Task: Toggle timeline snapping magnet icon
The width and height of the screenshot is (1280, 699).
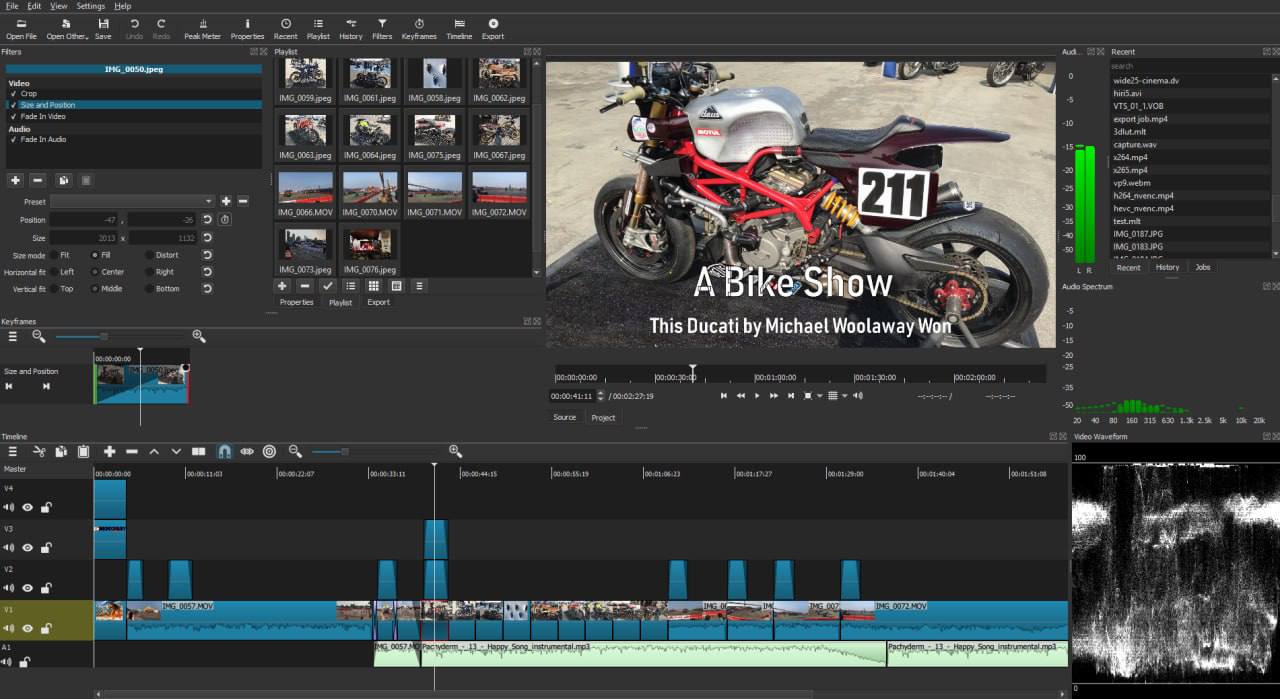Action: [225, 452]
